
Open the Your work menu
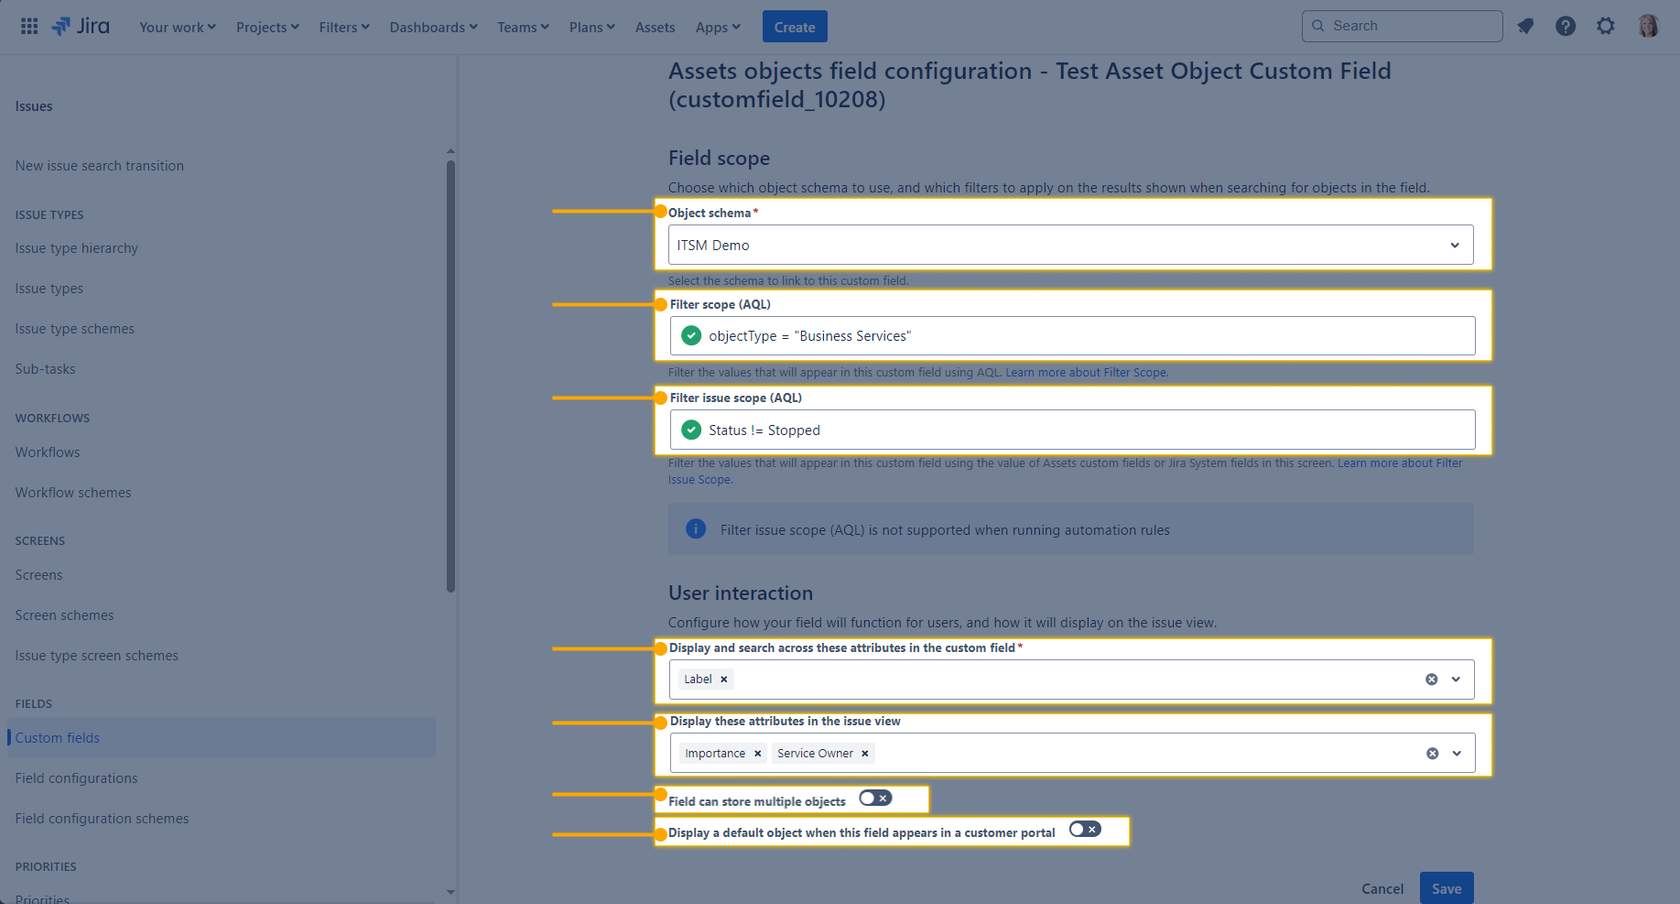coord(177,27)
